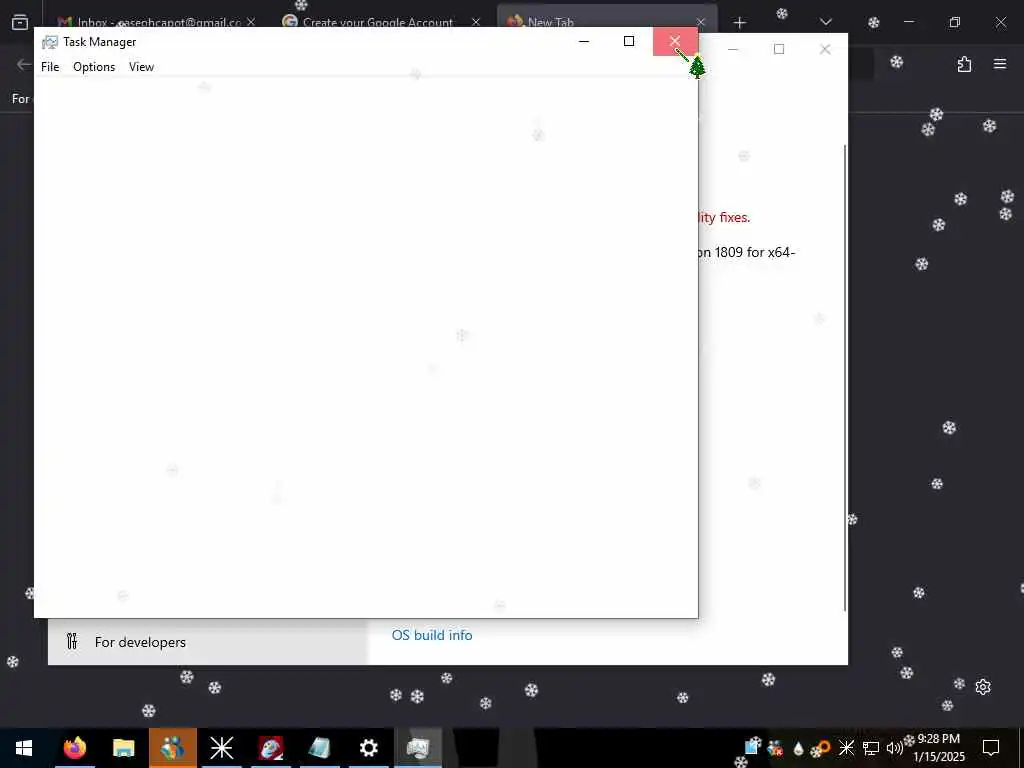Maximize the Settings window
This screenshot has width=1024, height=768.
click(x=778, y=49)
